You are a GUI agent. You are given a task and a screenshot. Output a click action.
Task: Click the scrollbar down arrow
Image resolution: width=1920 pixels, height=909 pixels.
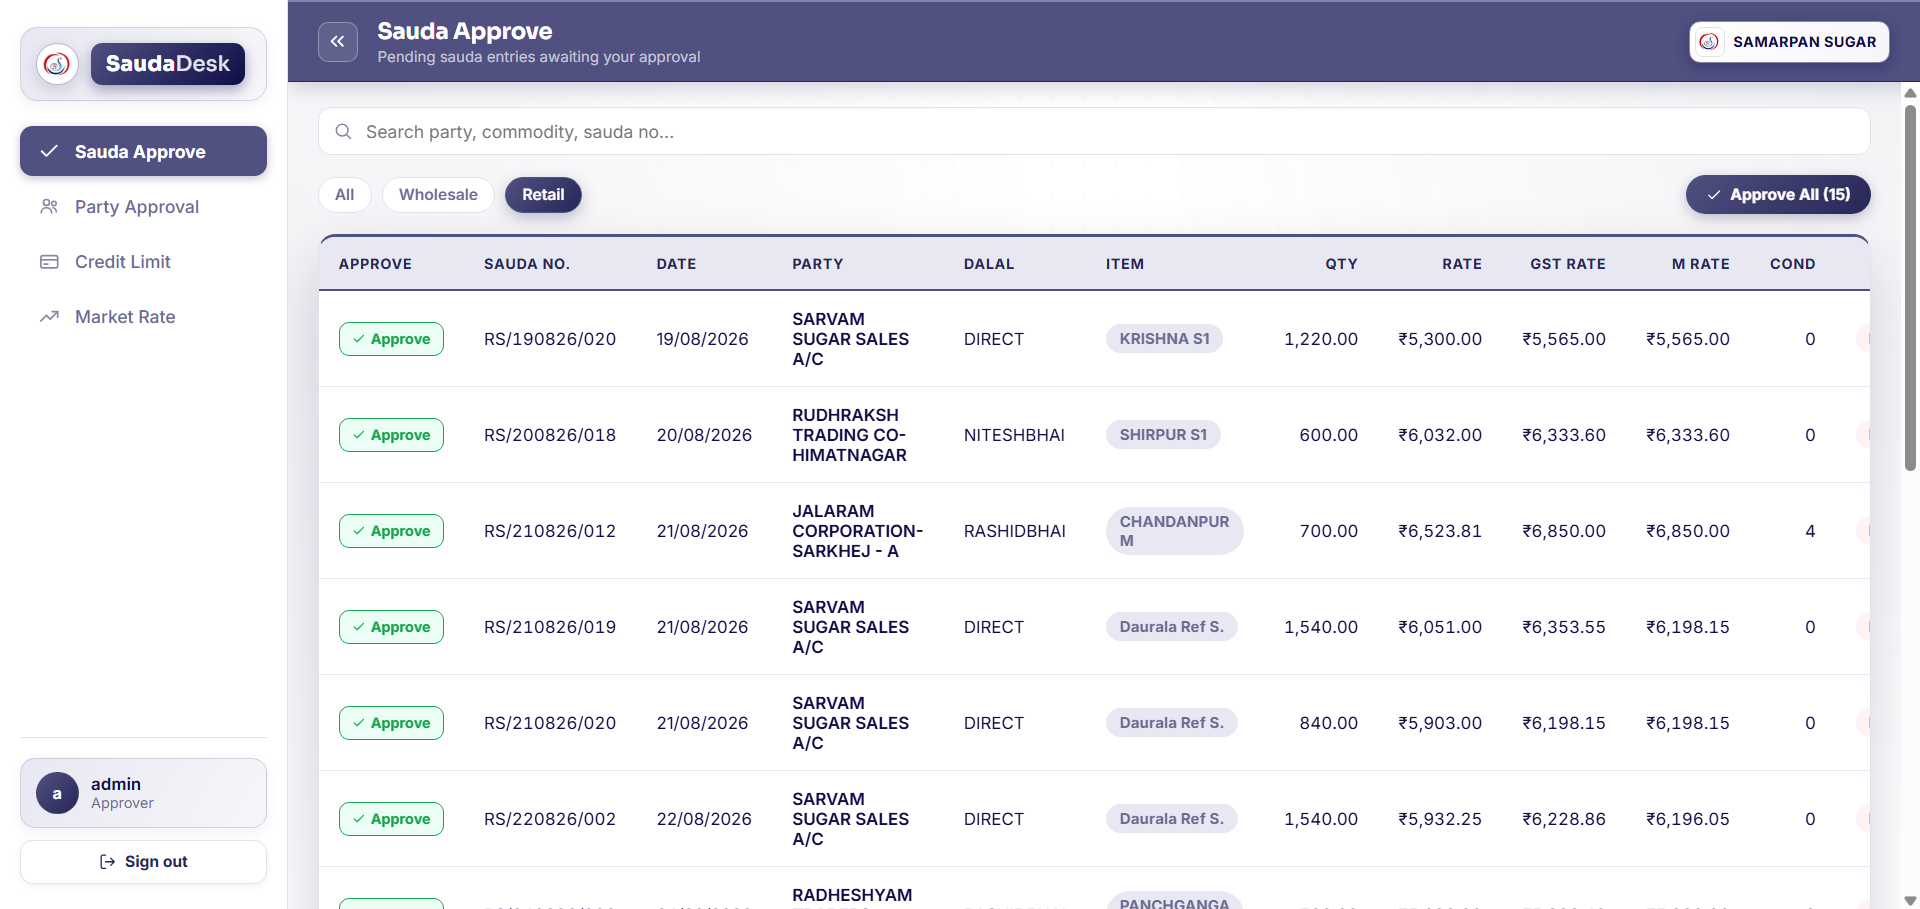click(1910, 901)
